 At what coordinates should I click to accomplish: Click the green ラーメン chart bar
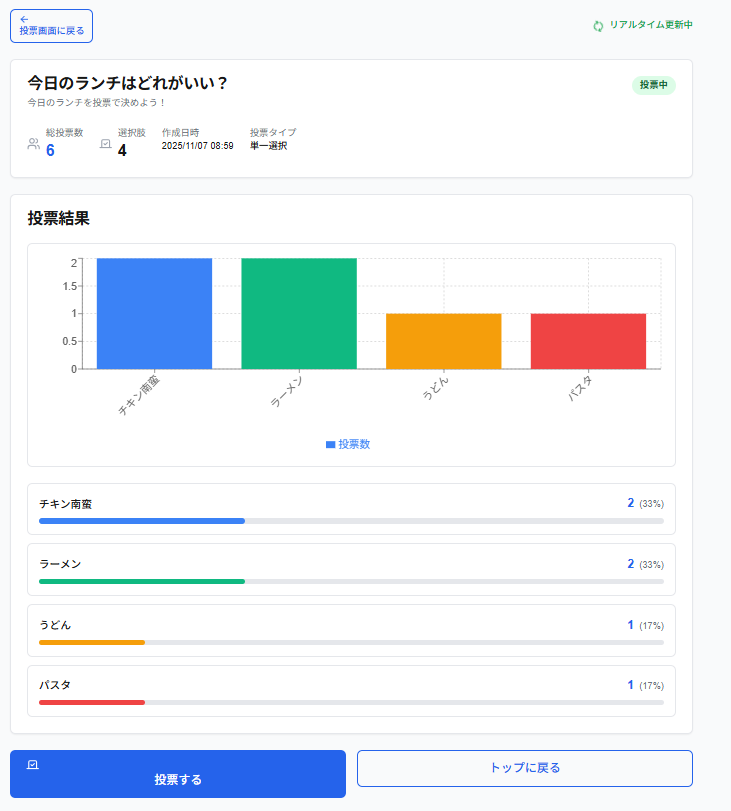[x=298, y=313]
